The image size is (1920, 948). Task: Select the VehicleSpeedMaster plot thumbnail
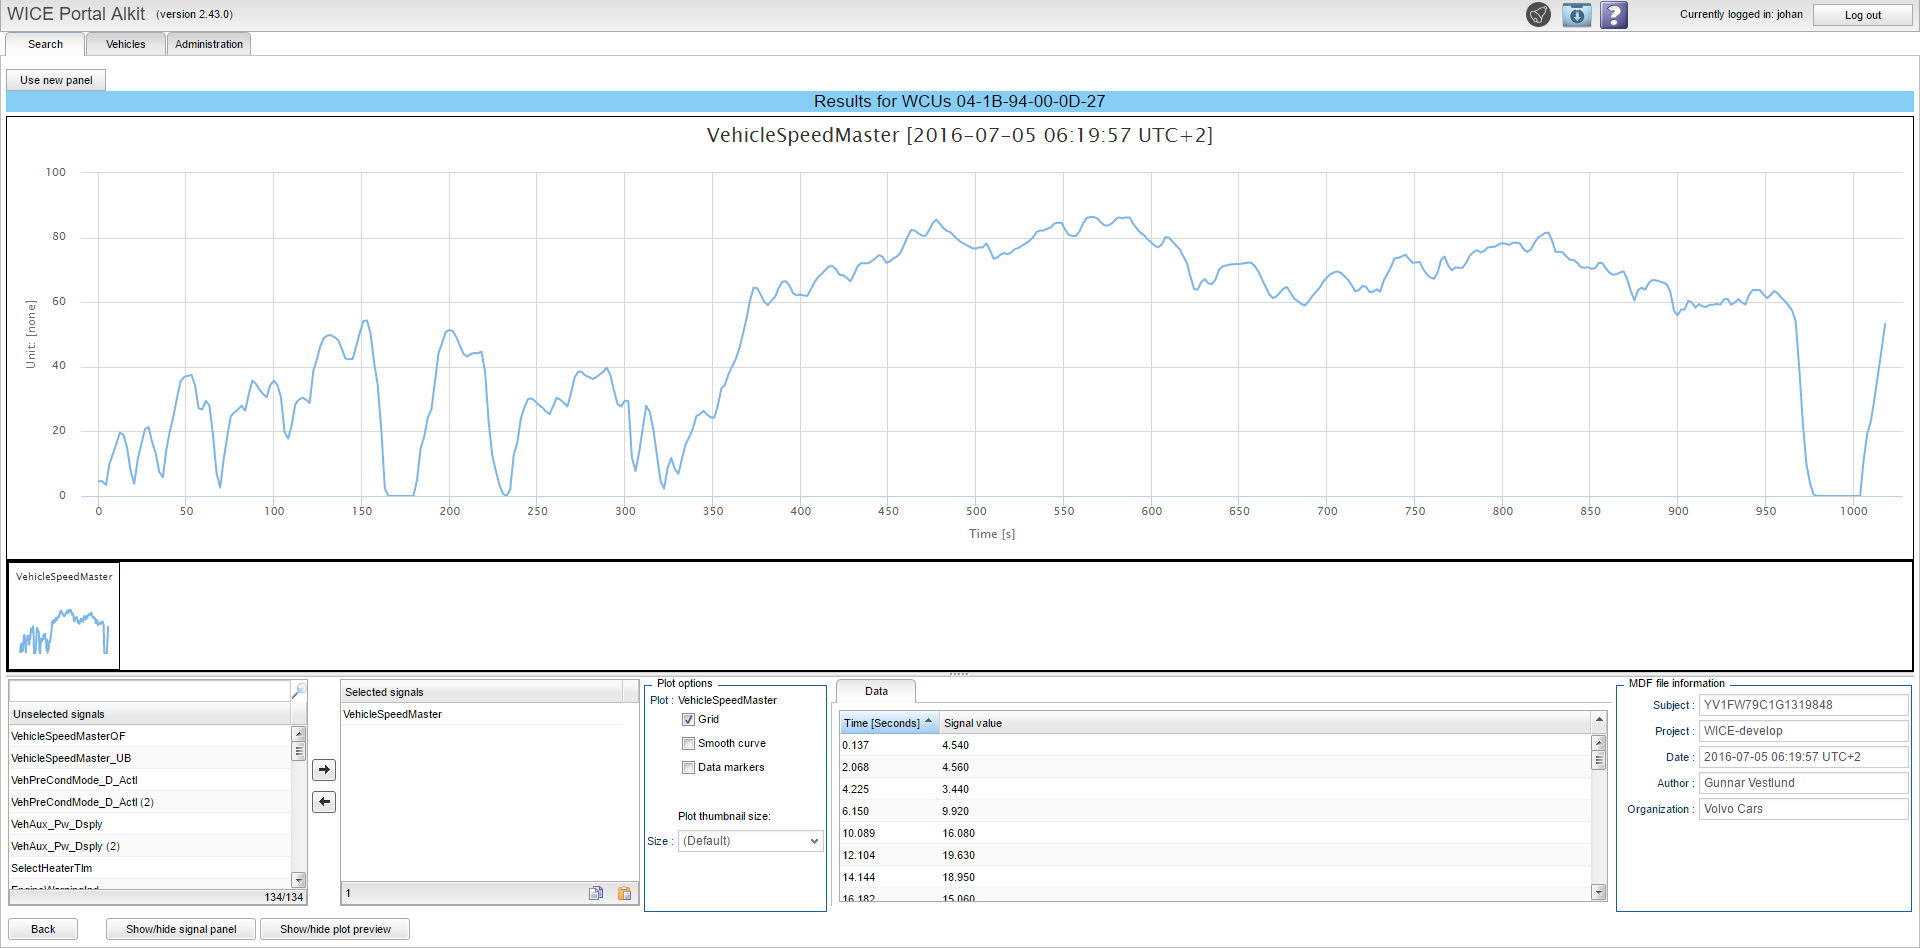(x=64, y=616)
